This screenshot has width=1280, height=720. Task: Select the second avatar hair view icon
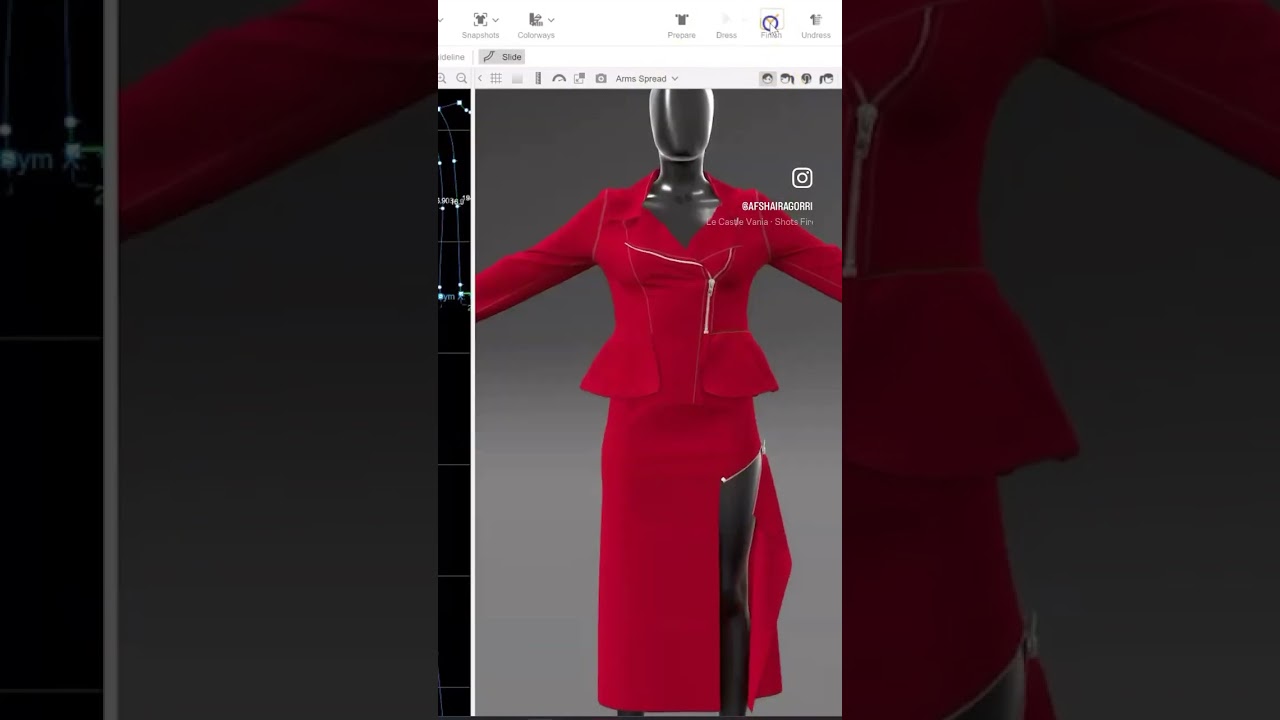[787, 78]
